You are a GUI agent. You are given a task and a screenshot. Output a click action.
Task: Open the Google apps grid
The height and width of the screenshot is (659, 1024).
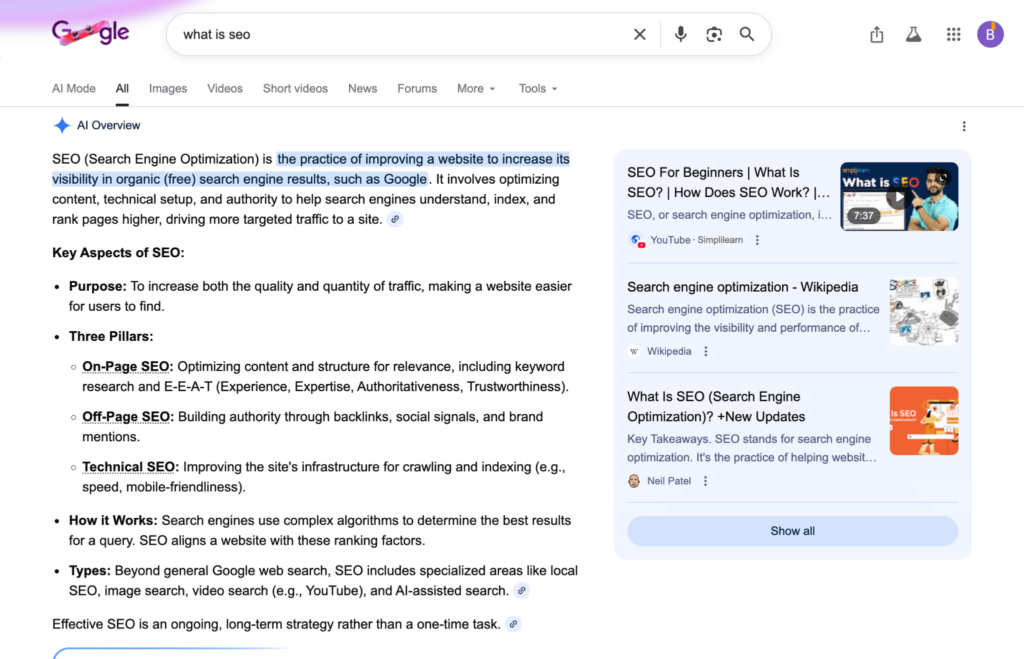[x=953, y=34]
